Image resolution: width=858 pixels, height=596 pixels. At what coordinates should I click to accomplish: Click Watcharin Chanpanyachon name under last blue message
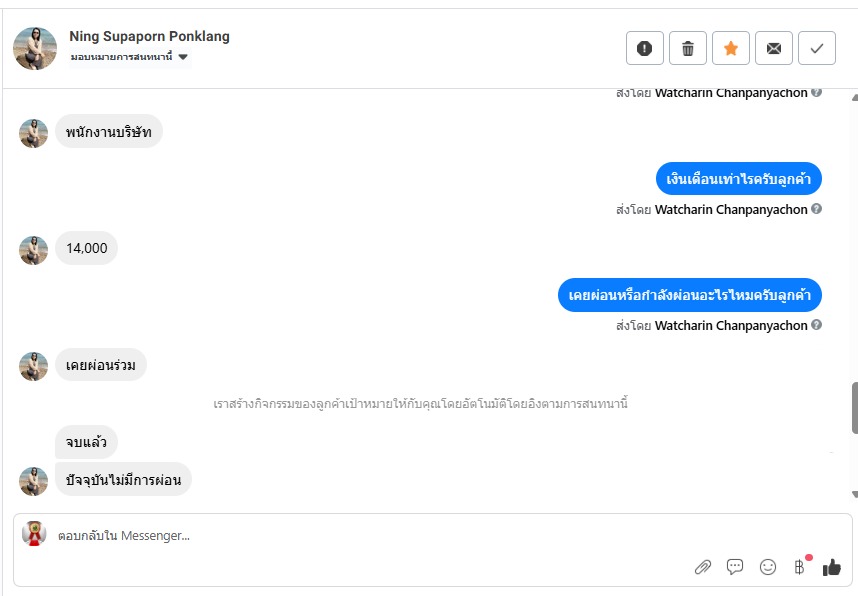730,326
